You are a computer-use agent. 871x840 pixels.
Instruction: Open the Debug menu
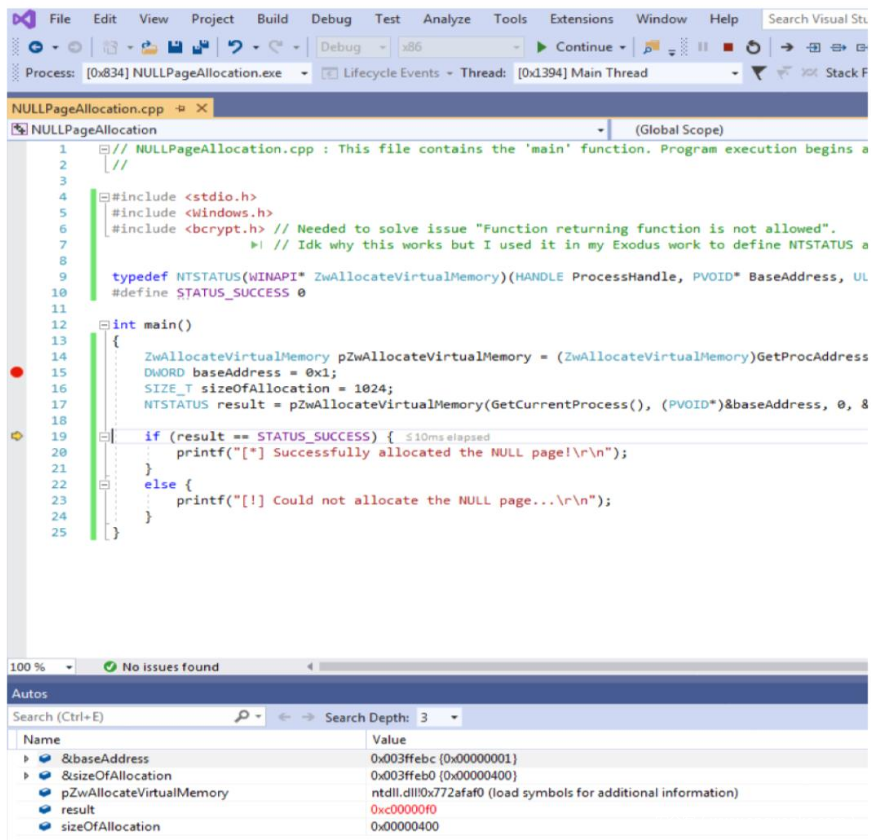tap(331, 19)
